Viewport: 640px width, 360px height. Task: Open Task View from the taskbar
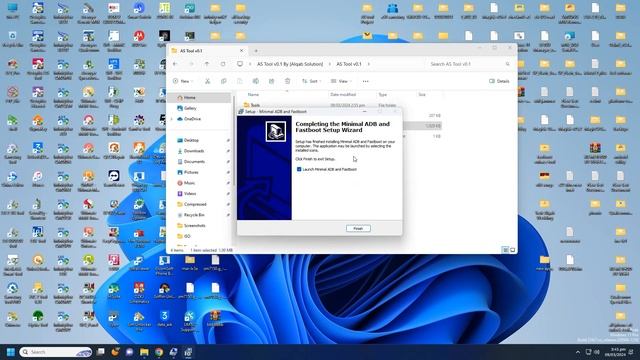click(x=100, y=351)
